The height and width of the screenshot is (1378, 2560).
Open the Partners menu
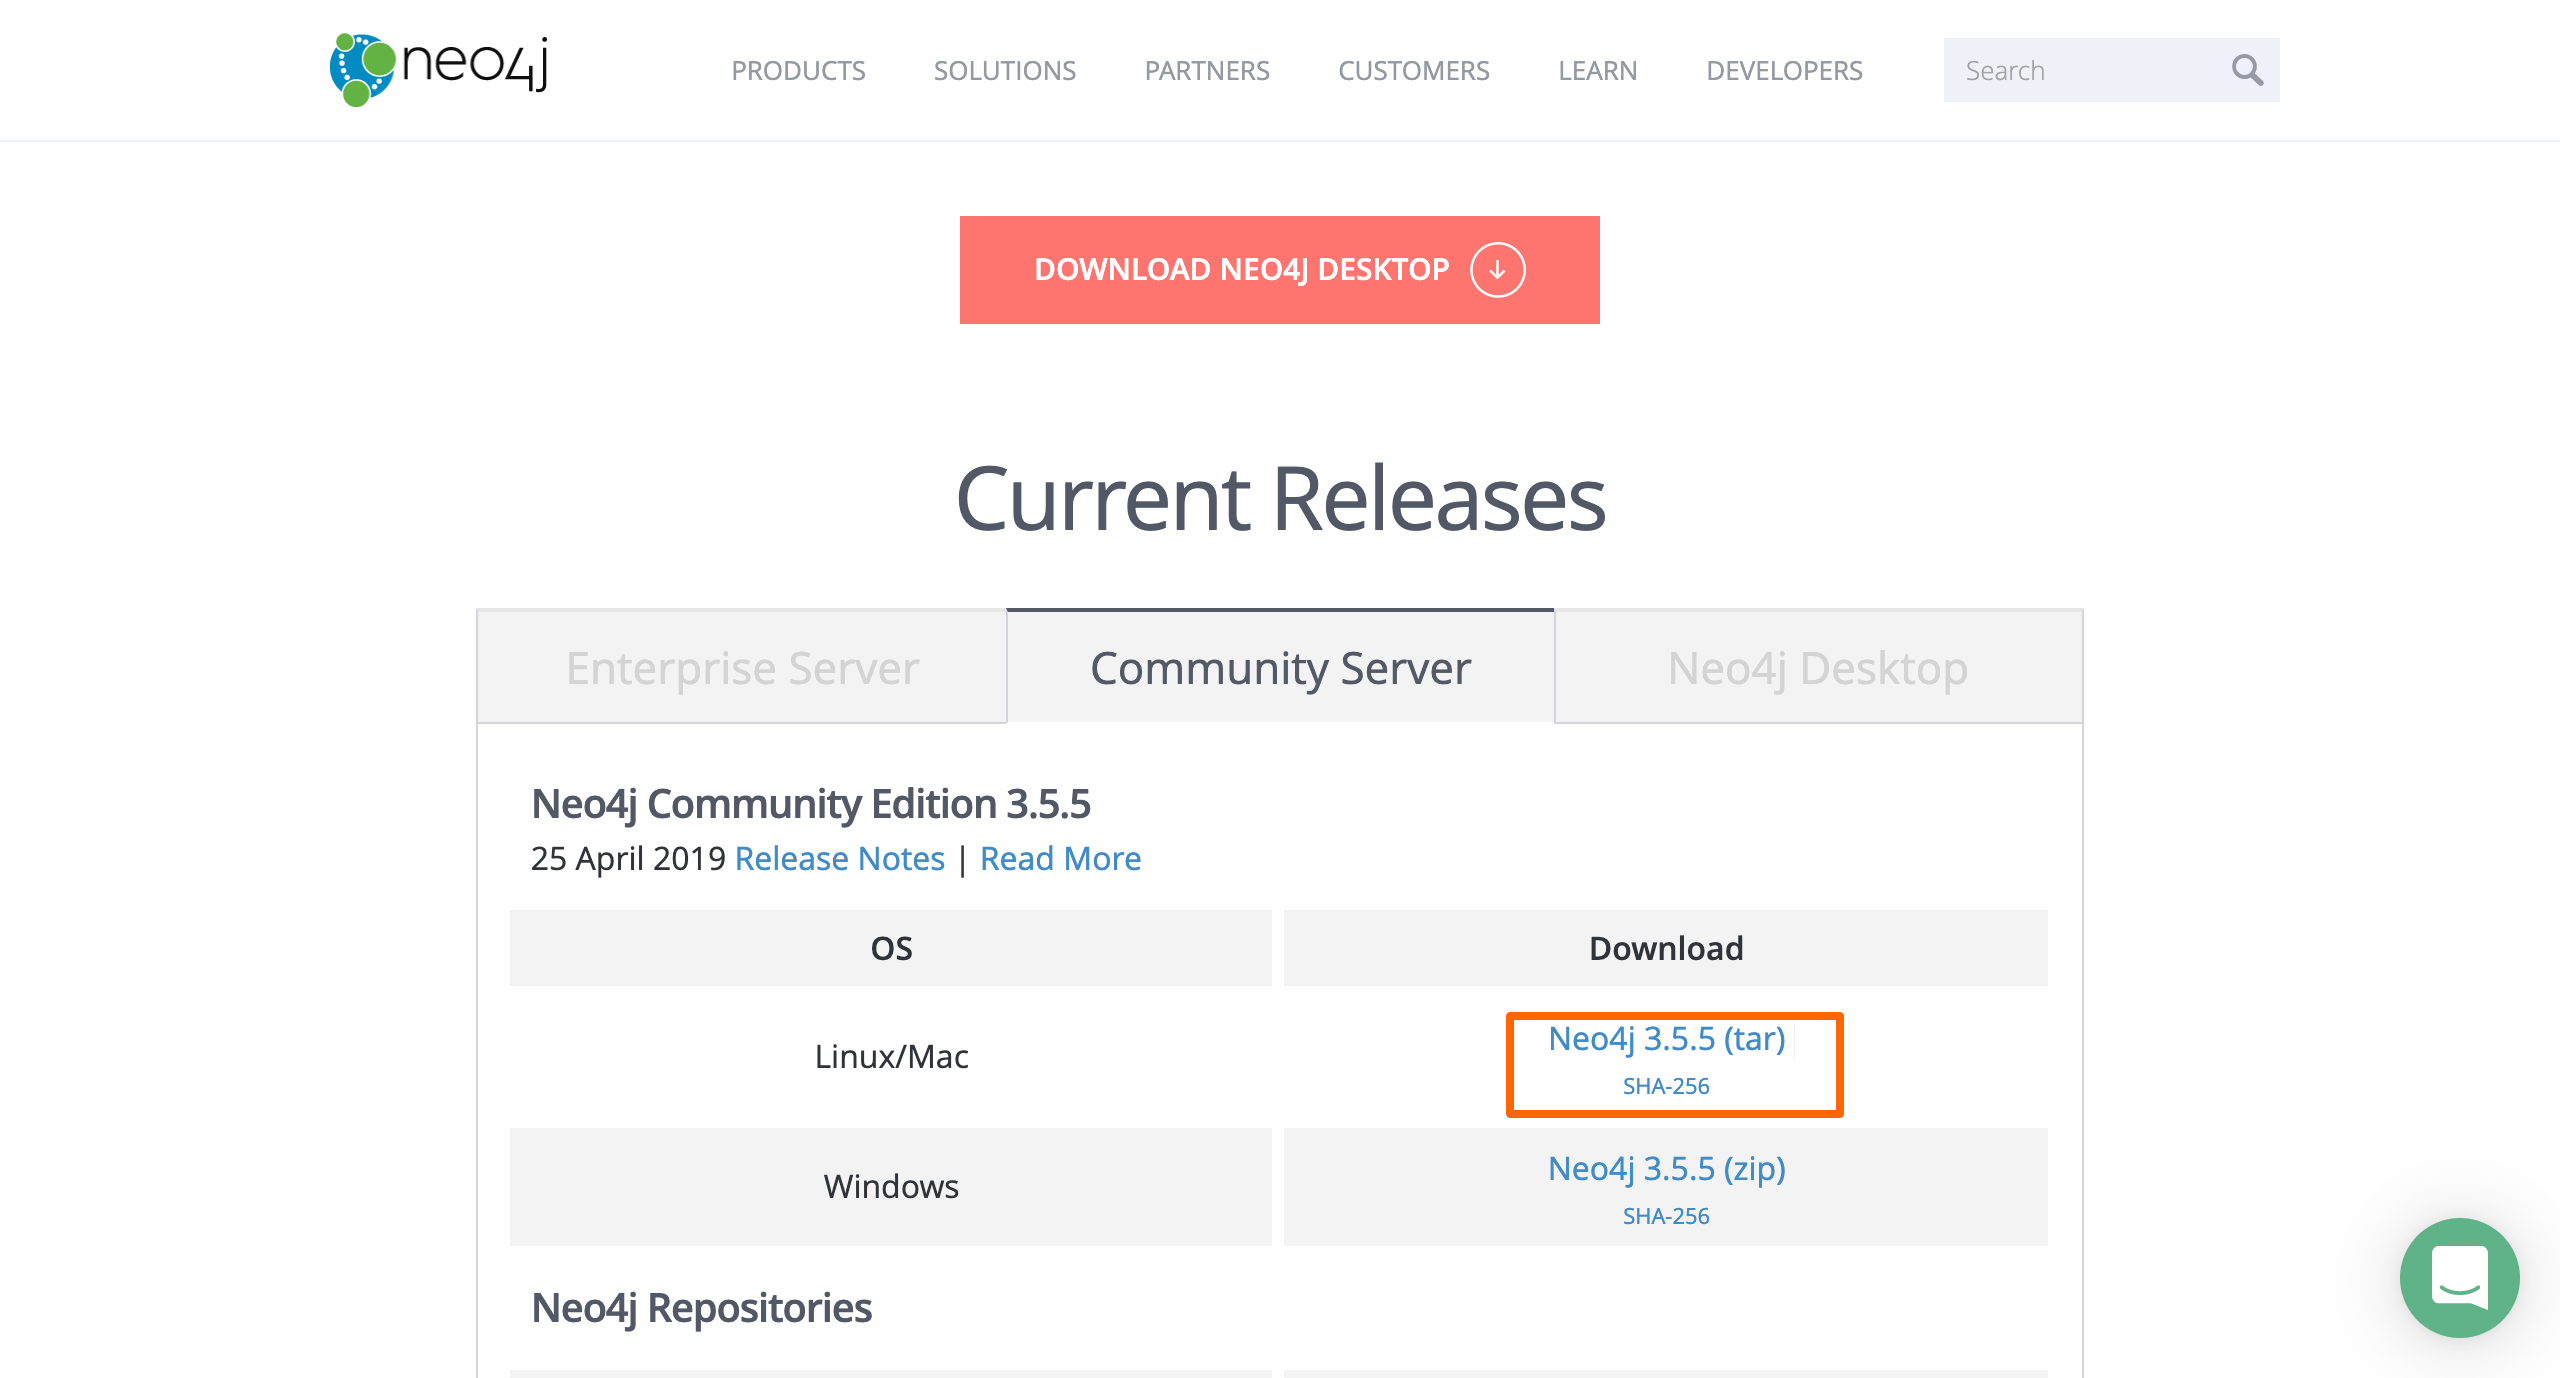coord(1206,71)
